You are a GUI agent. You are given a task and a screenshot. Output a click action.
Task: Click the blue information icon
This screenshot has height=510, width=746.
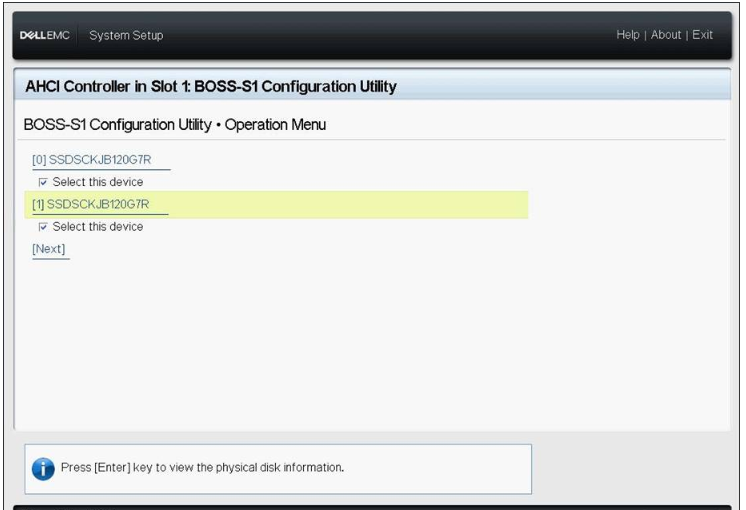(43, 469)
